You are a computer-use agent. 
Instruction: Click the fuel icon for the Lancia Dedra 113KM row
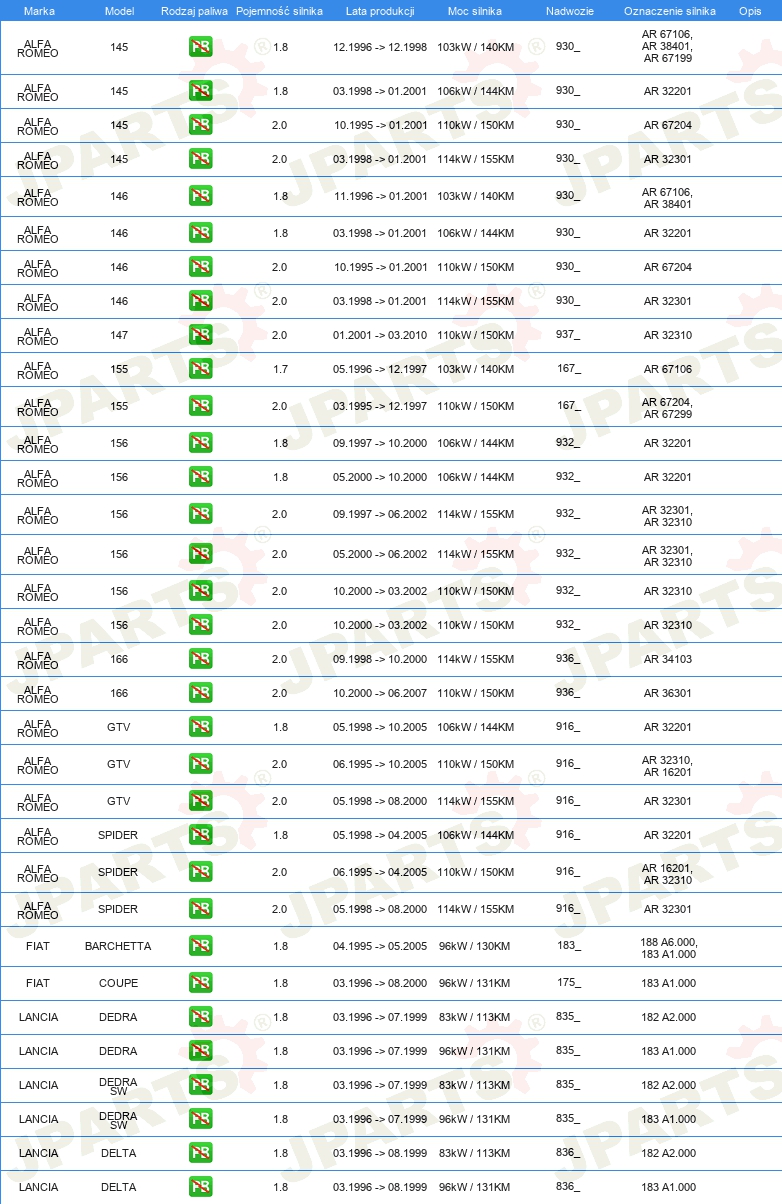tap(201, 1017)
